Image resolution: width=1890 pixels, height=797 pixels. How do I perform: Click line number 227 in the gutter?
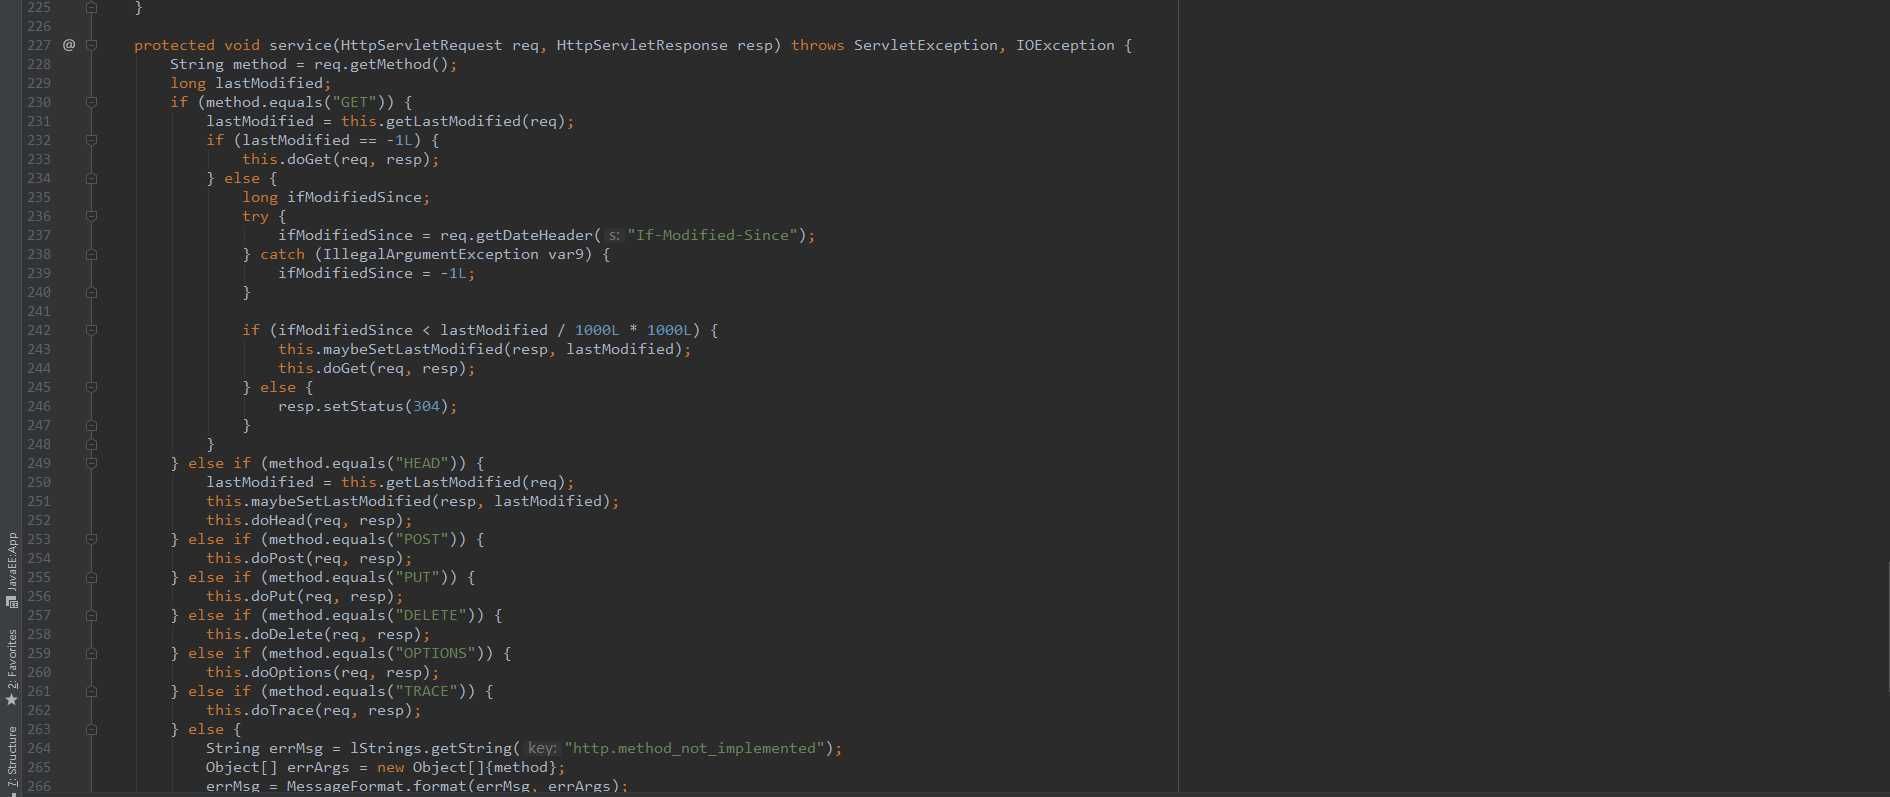point(39,45)
